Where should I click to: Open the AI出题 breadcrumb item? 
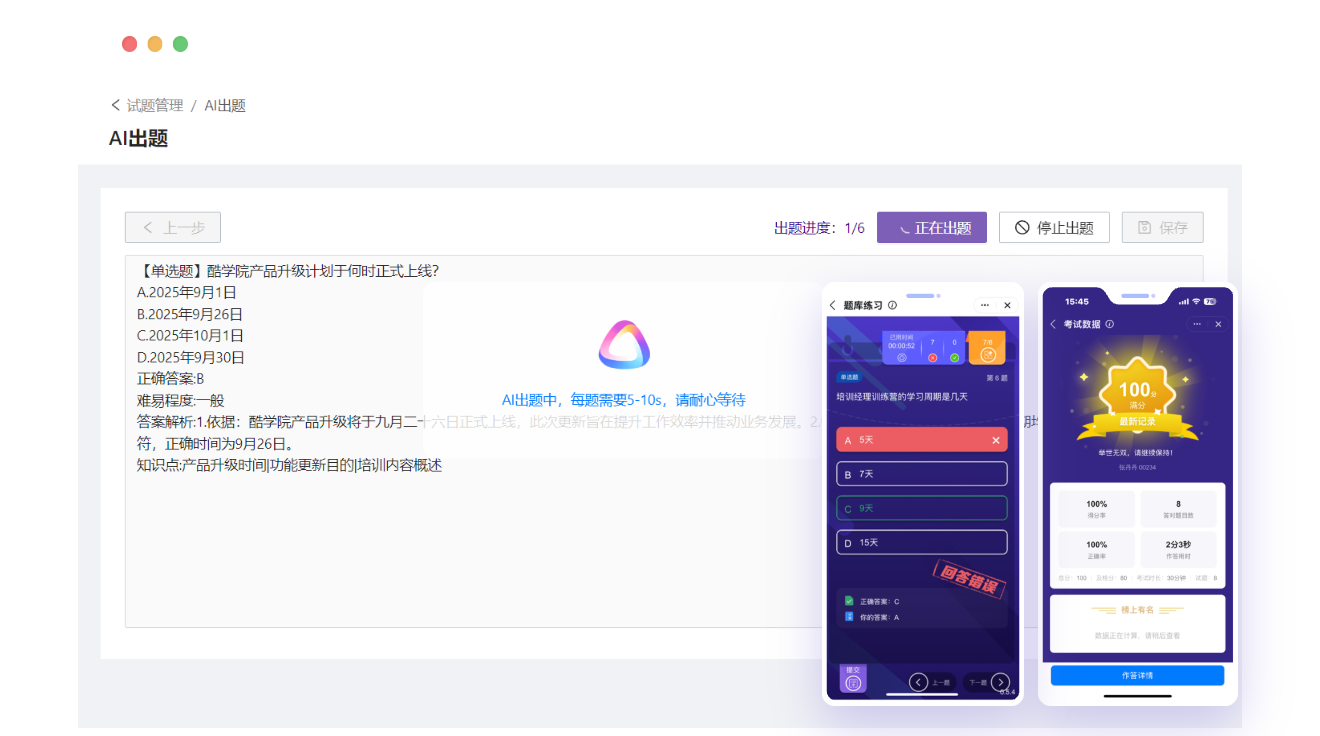pyautogui.click(x=225, y=105)
